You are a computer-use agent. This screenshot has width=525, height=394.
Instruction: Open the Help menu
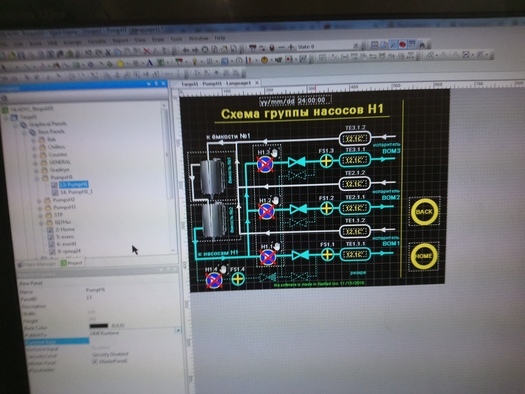pos(220,38)
